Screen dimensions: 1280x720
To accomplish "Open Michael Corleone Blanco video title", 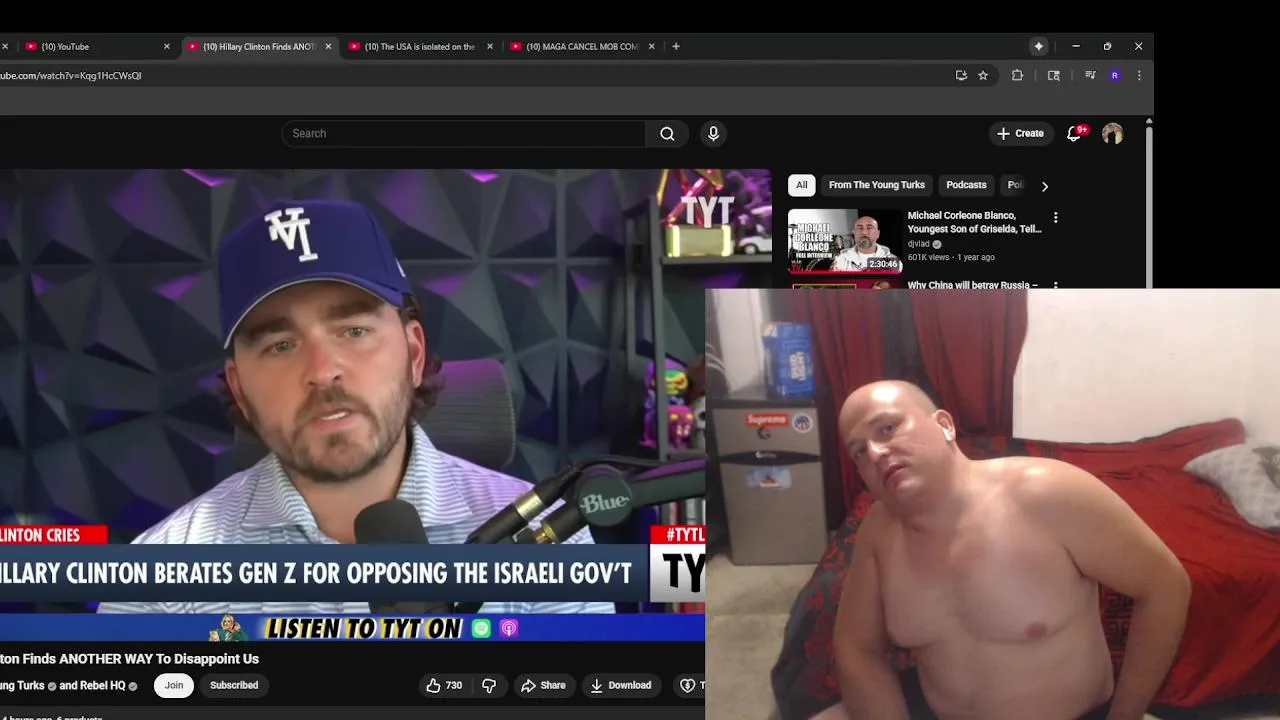I will (974, 222).
